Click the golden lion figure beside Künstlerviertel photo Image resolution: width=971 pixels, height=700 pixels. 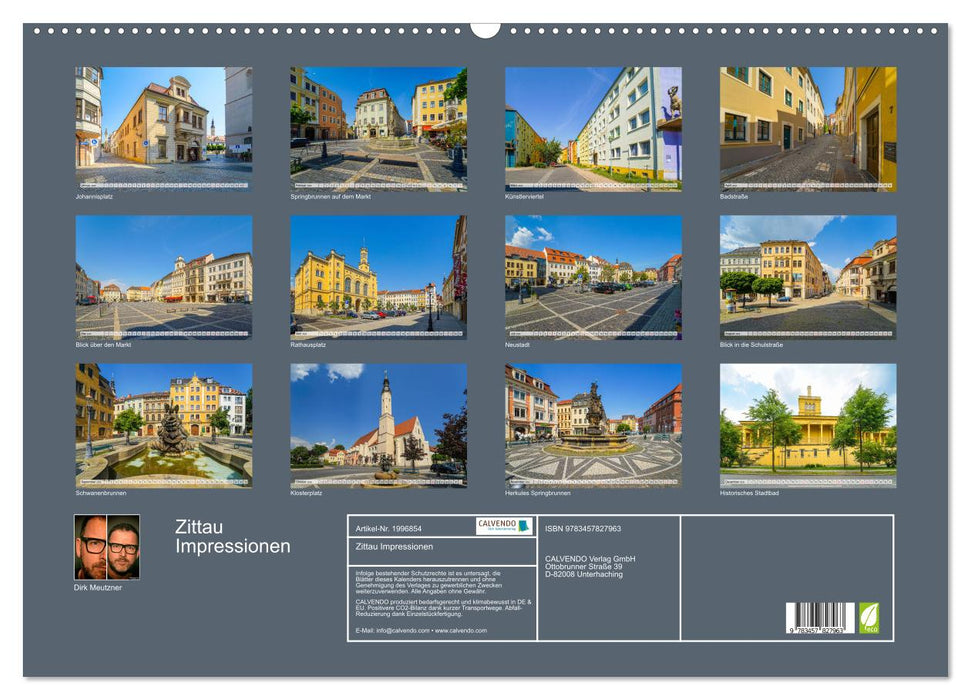click(x=674, y=102)
